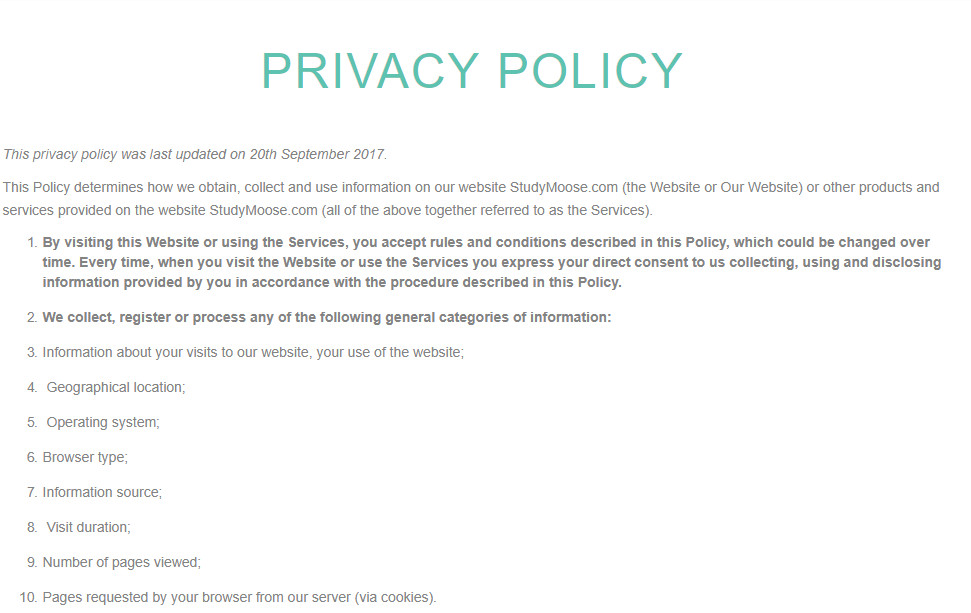Viewport: 971px width, 613px height.
Task: Click the PRIVACY POLICY heading
Action: click(472, 71)
